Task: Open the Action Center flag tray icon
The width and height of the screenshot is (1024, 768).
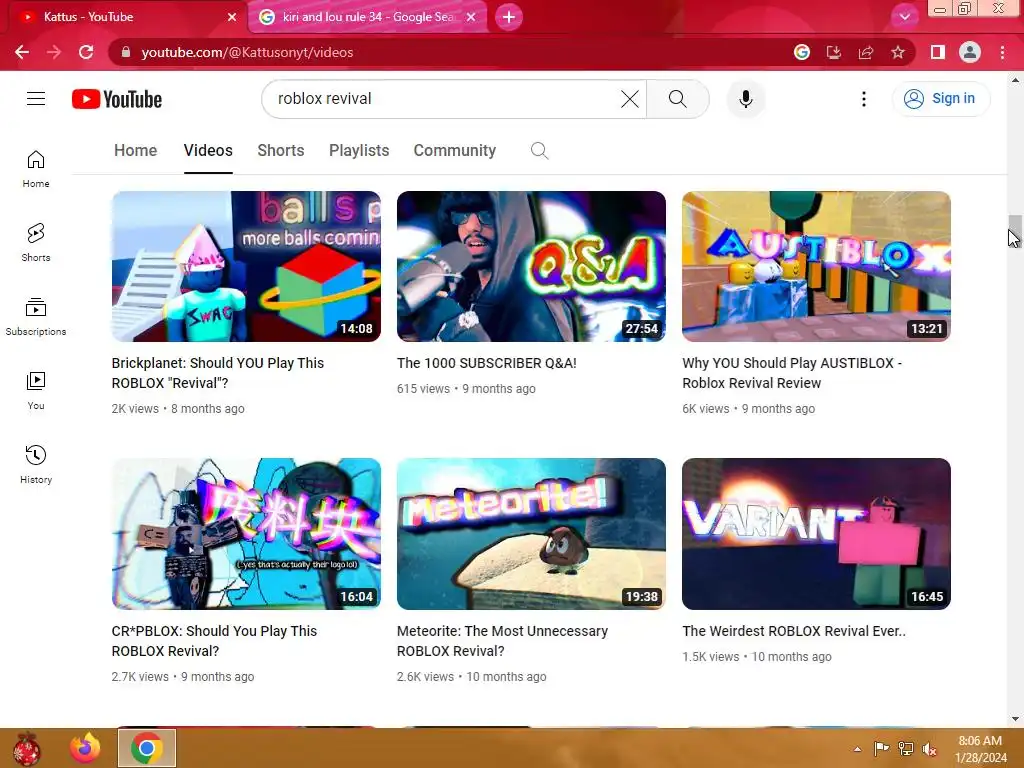Action: point(881,749)
